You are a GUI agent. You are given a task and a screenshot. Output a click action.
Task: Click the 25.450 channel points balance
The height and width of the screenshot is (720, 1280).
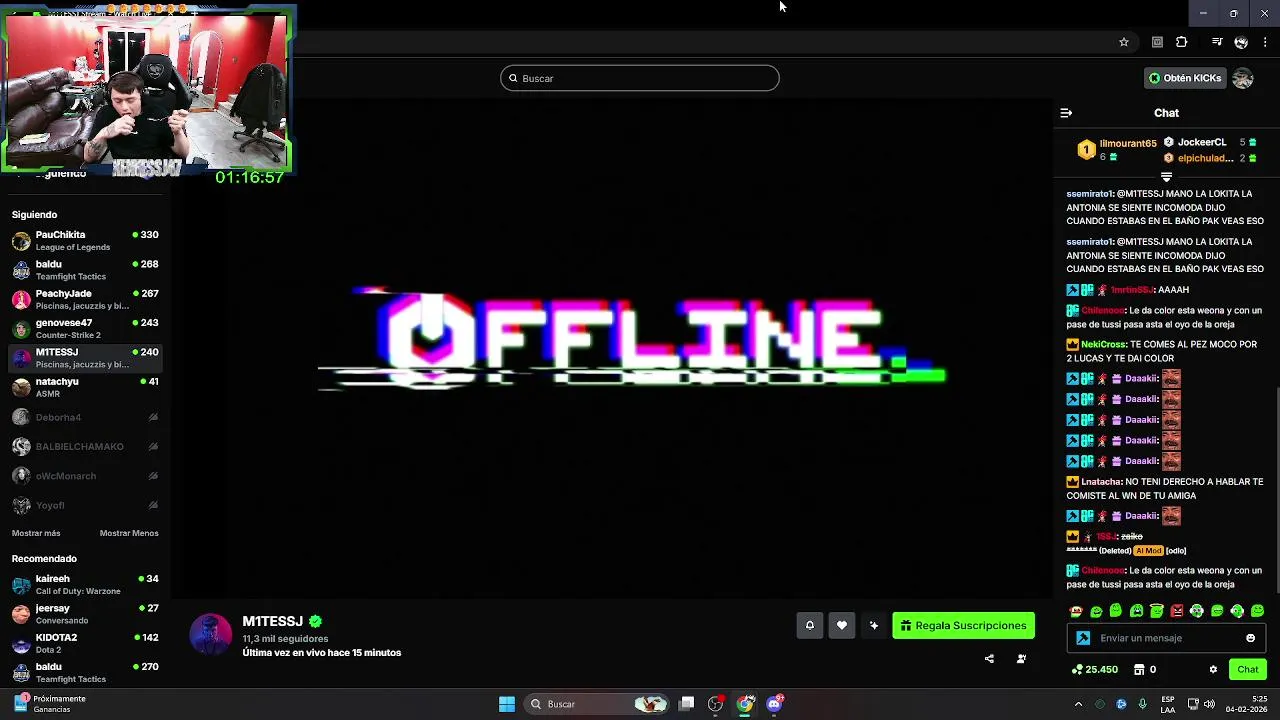pos(1095,669)
